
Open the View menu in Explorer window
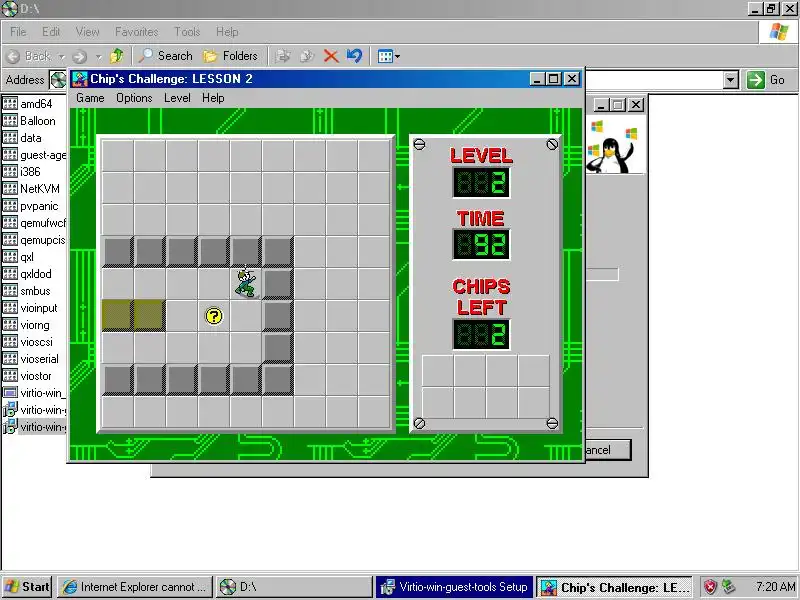tap(87, 32)
